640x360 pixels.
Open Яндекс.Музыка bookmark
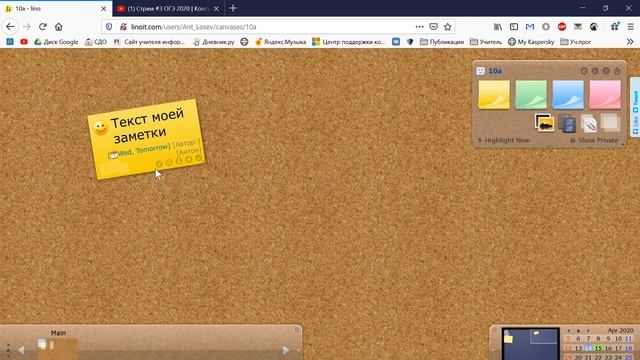pyautogui.click(x=280, y=42)
